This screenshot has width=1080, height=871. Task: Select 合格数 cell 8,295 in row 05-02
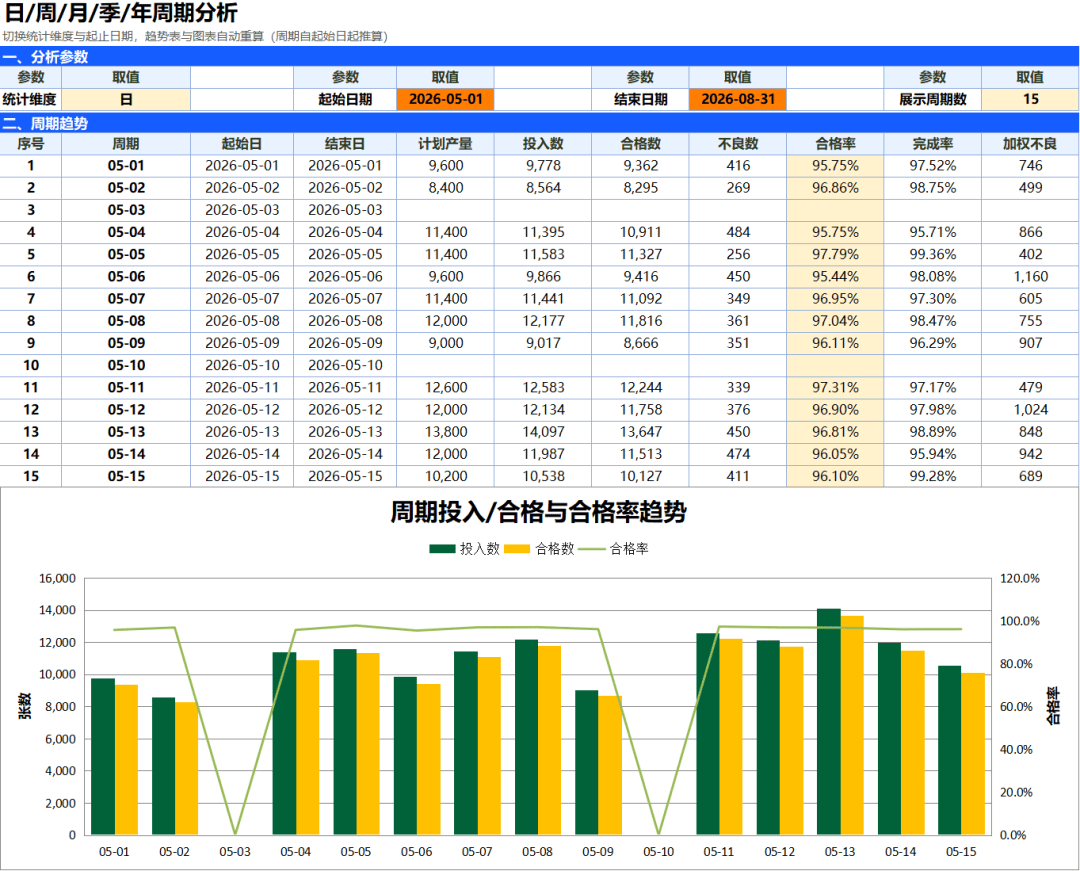[641, 188]
